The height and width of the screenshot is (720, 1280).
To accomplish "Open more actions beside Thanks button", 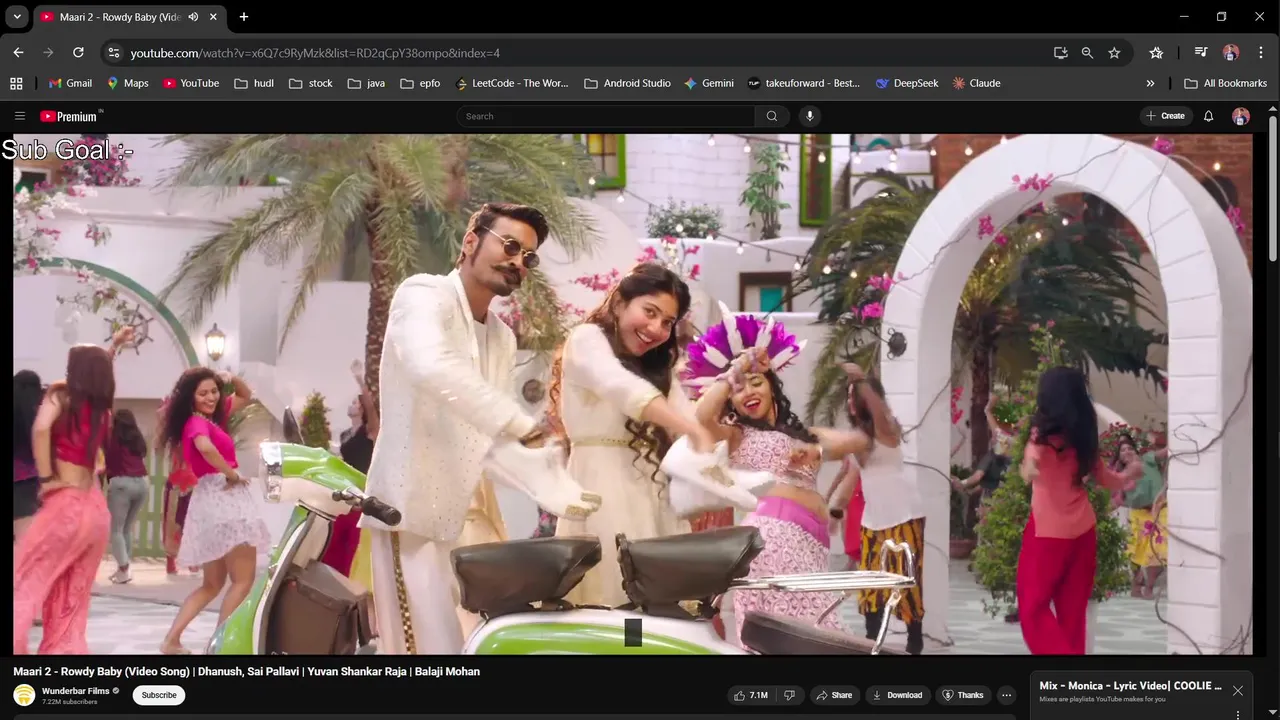I will pyautogui.click(x=1007, y=695).
